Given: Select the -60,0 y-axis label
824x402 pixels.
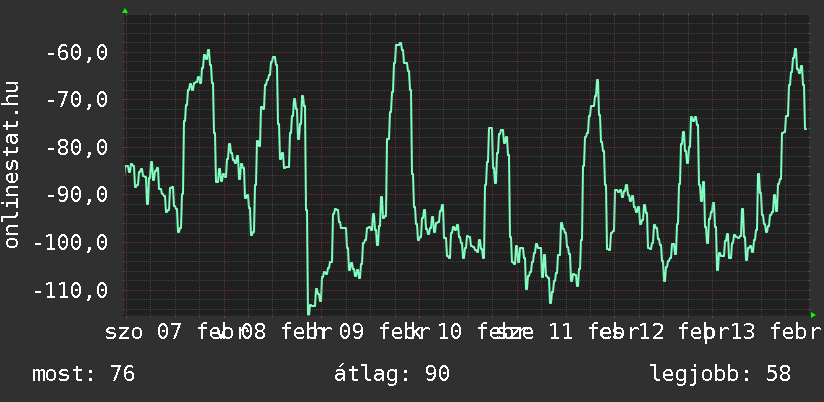Looking at the screenshot, I should point(71,52).
